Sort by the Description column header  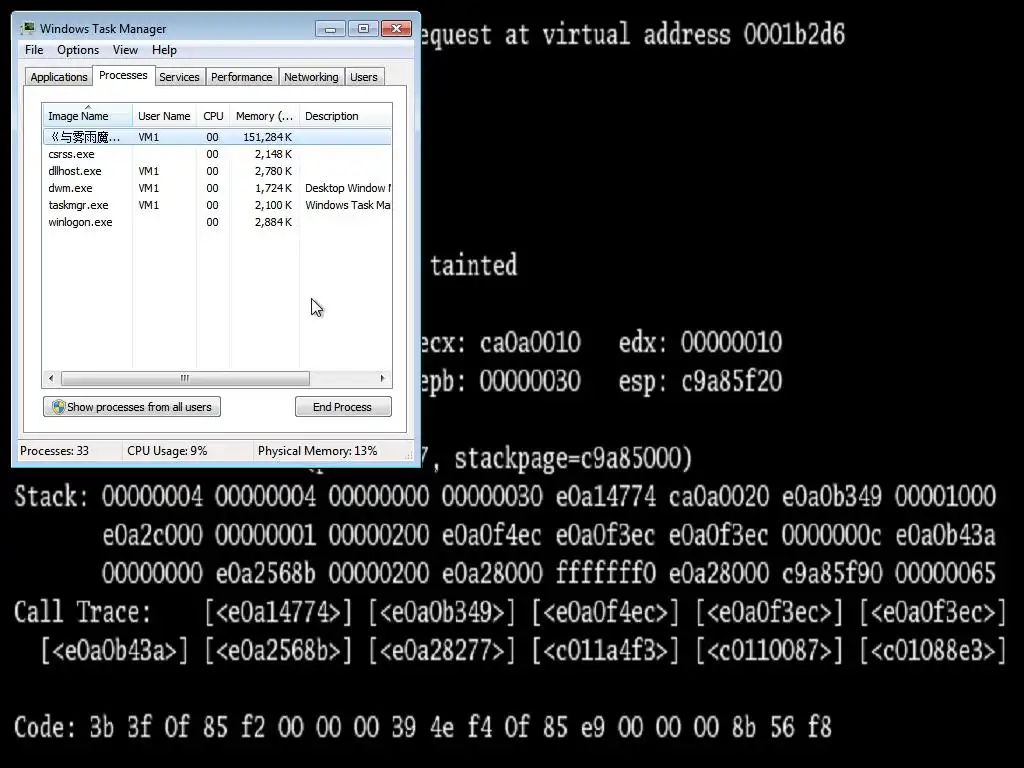pos(345,116)
